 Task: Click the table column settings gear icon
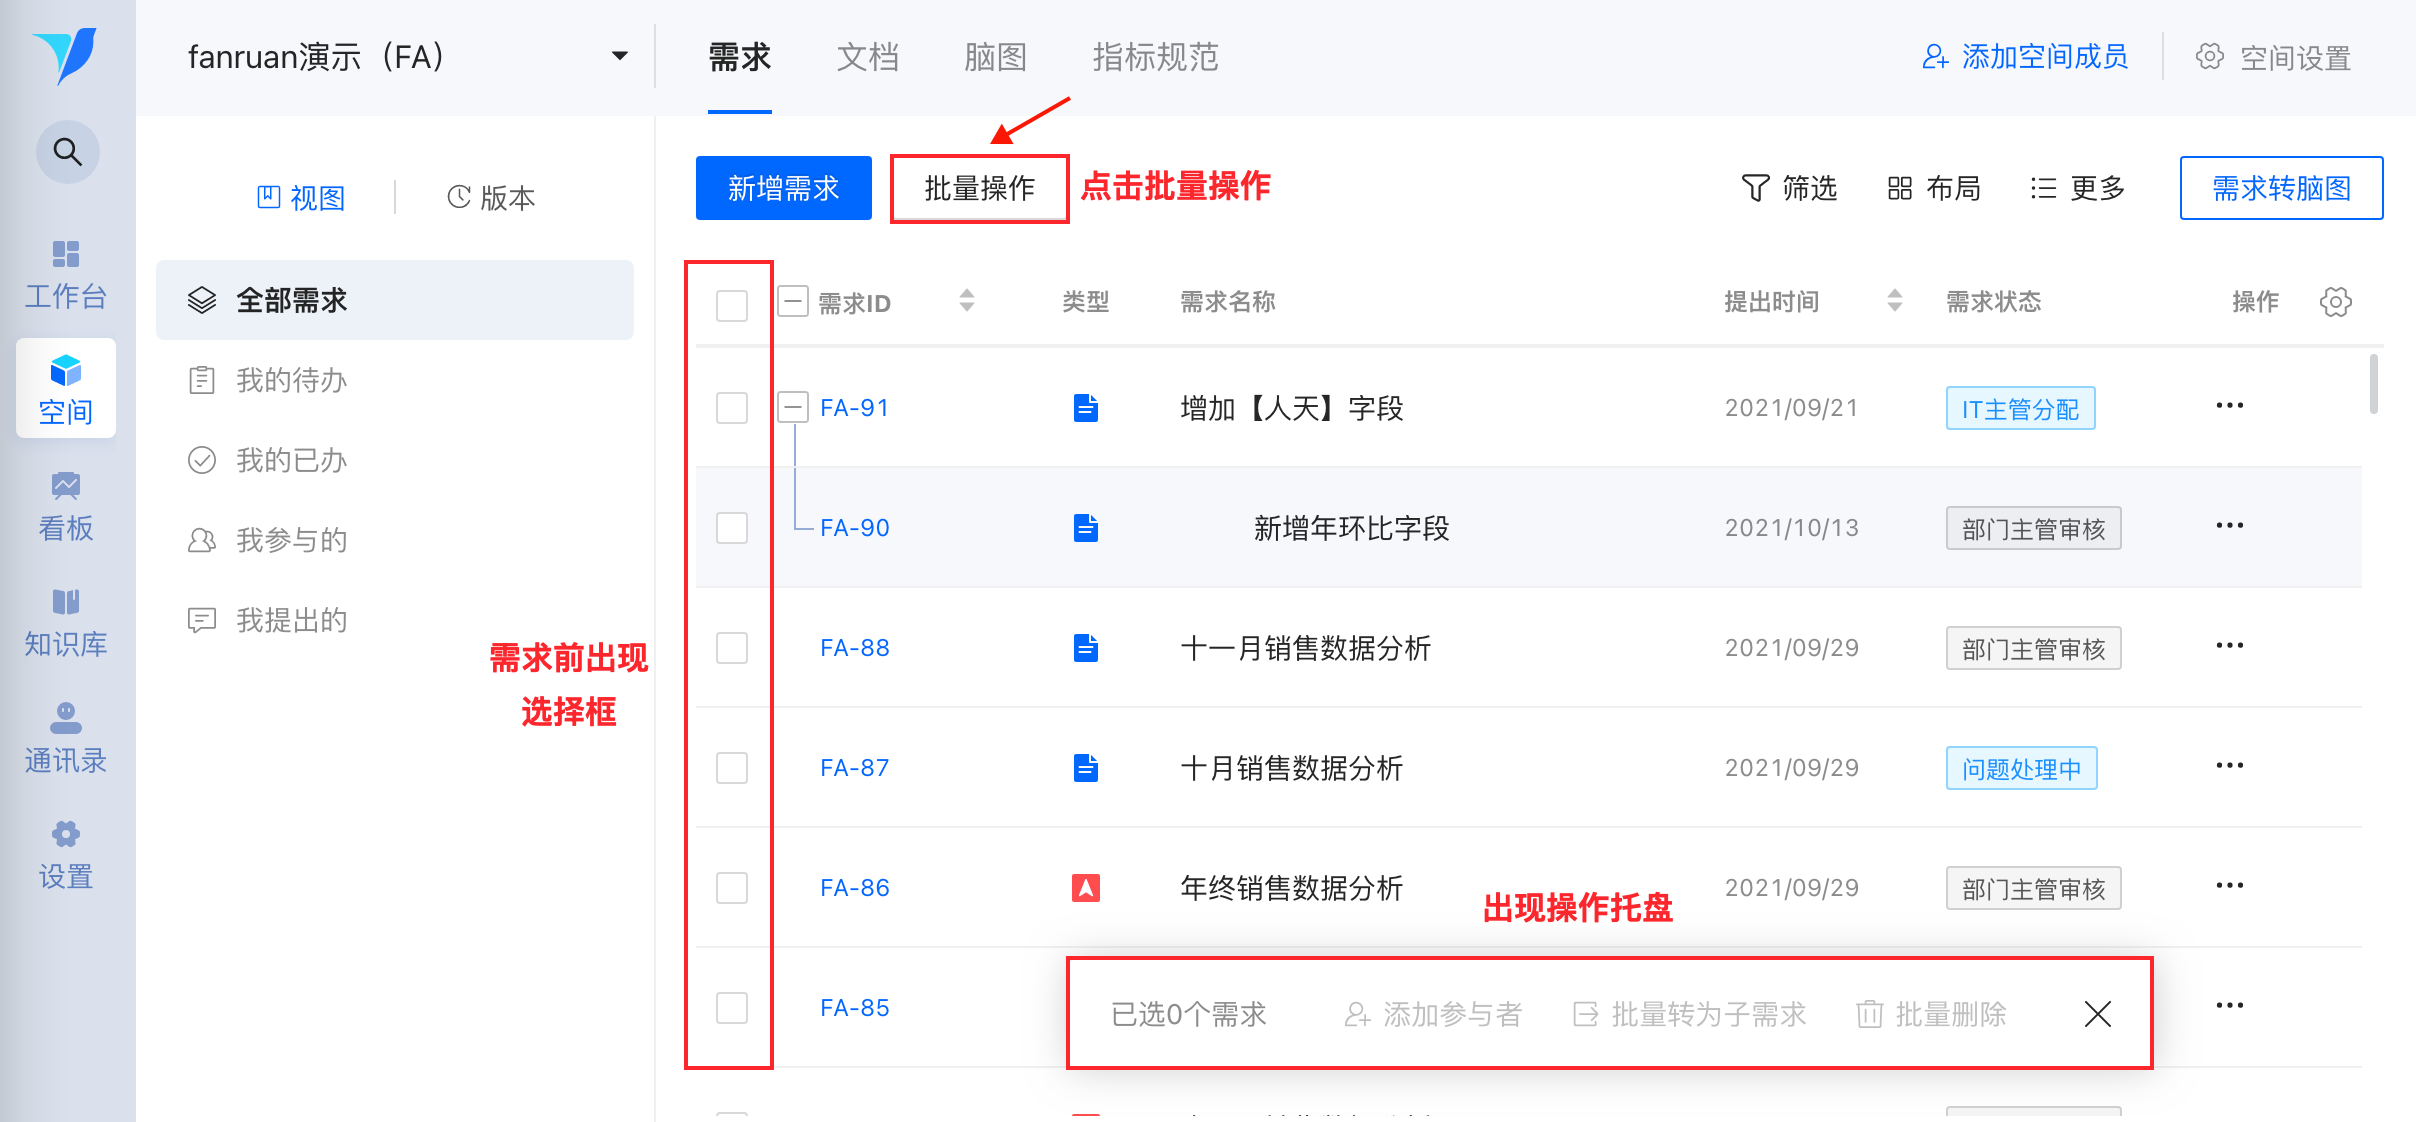(x=2335, y=302)
